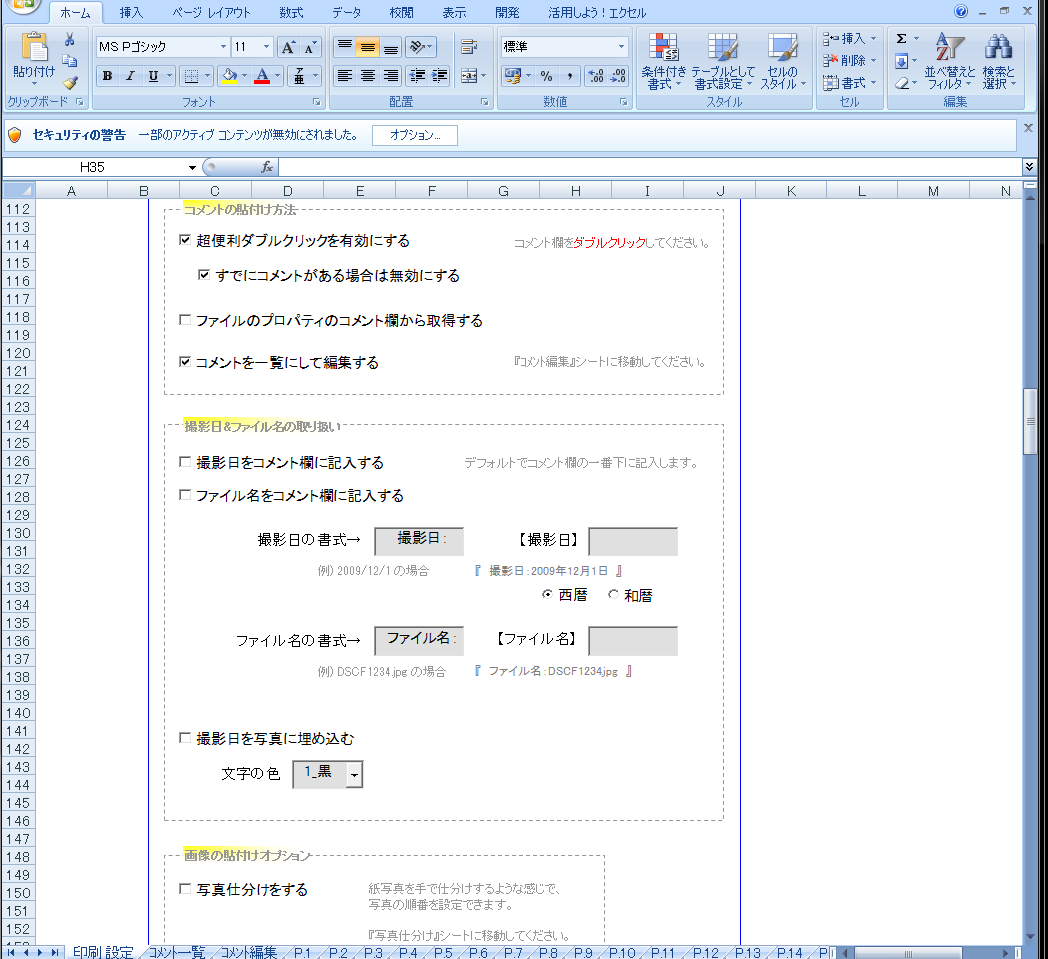Select the 和暦 radio button
The height and width of the screenshot is (959, 1048).
tap(613, 595)
